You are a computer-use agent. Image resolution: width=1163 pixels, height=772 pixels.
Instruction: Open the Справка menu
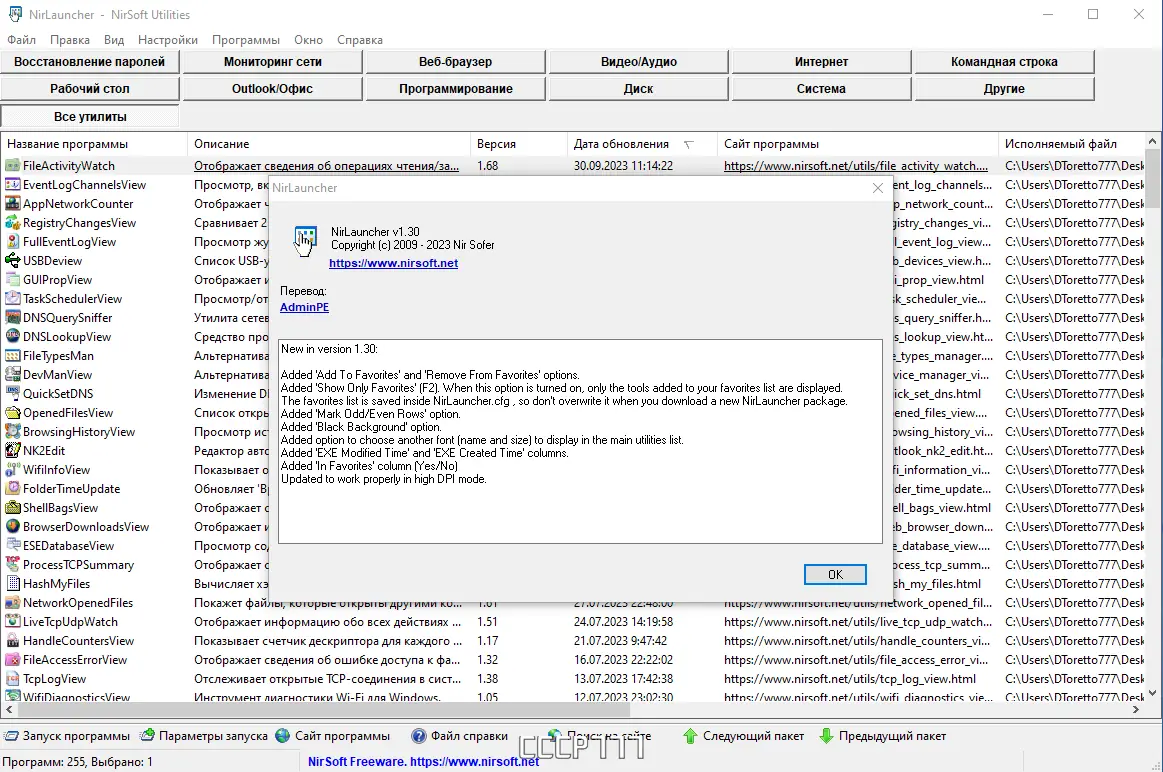click(360, 40)
